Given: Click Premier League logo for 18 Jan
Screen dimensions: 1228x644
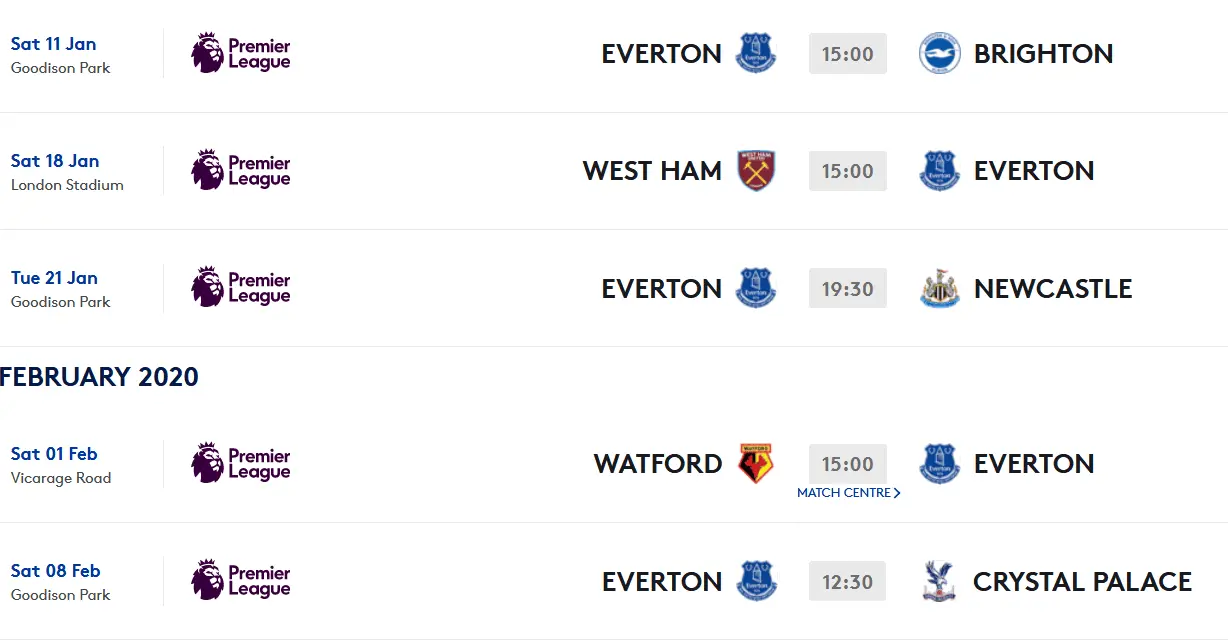Looking at the screenshot, I should tap(241, 171).
